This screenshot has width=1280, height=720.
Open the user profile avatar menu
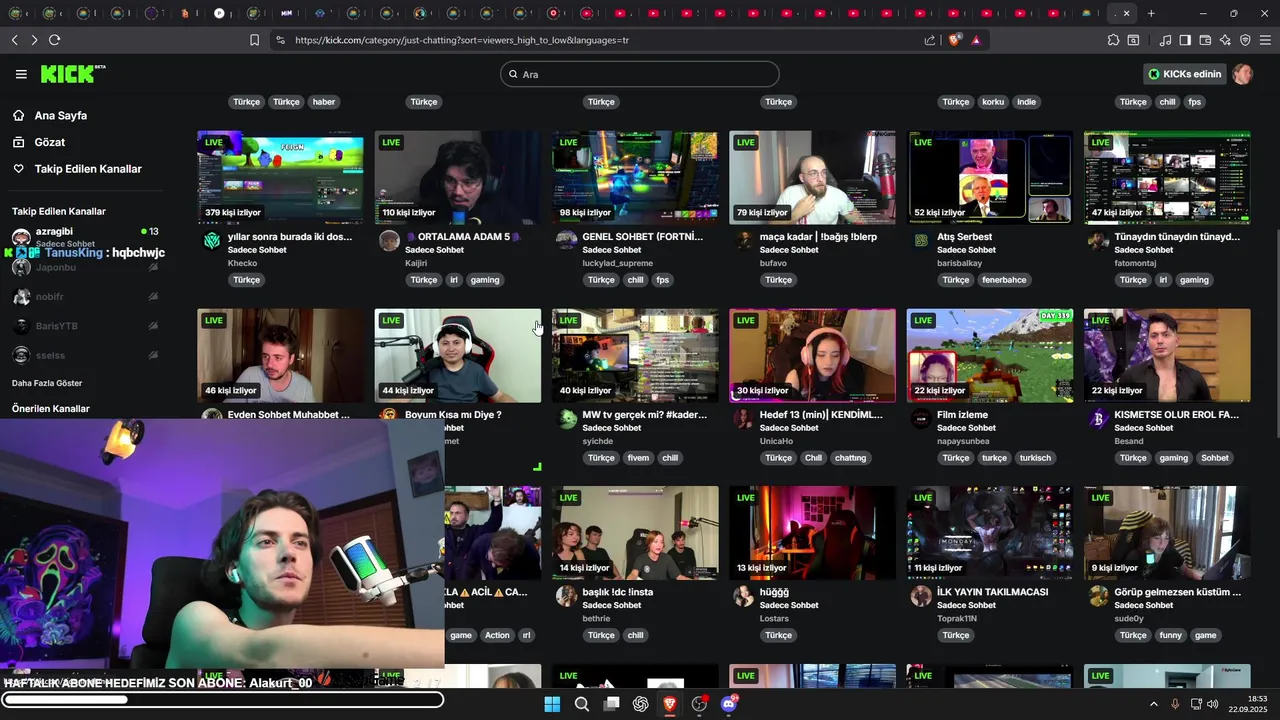(x=1243, y=74)
